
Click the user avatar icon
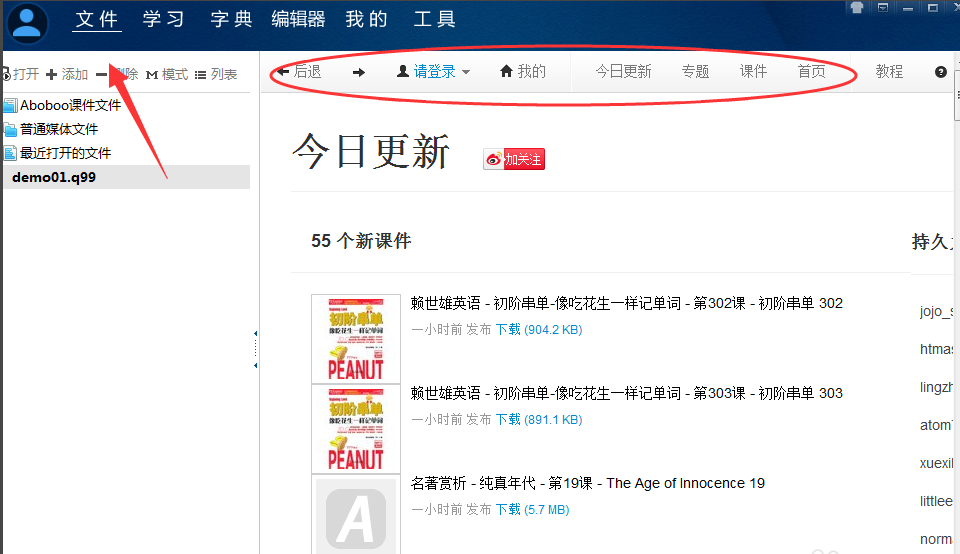pos(27,24)
